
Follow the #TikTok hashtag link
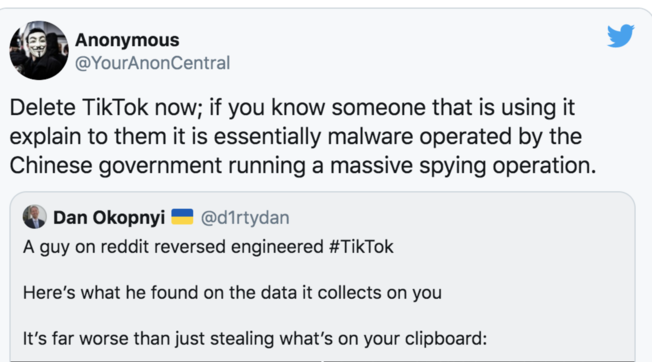(x=361, y=247)
